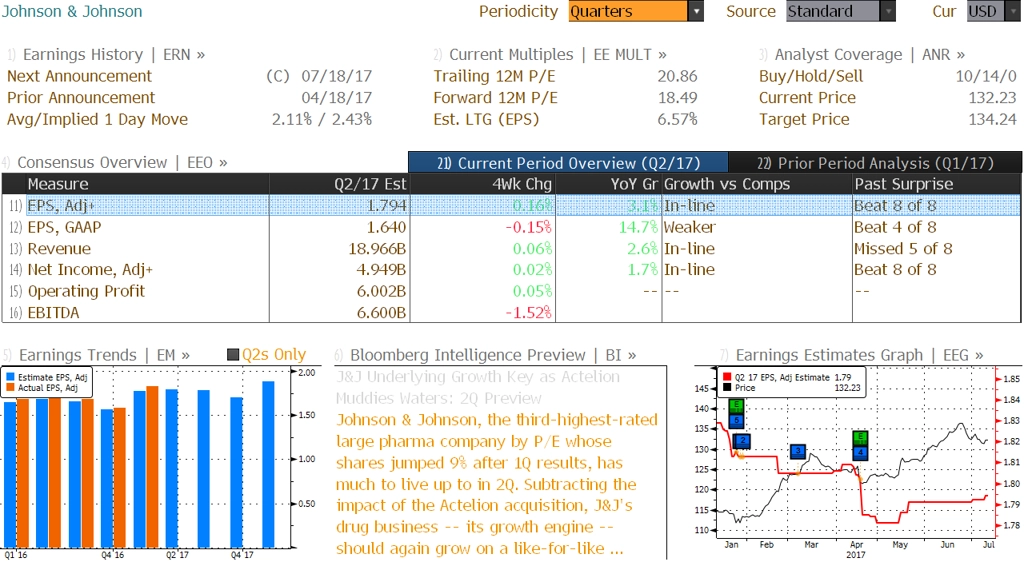Click the Target Price value 134.24
The image size is (1024, 562).
(992, 119)
